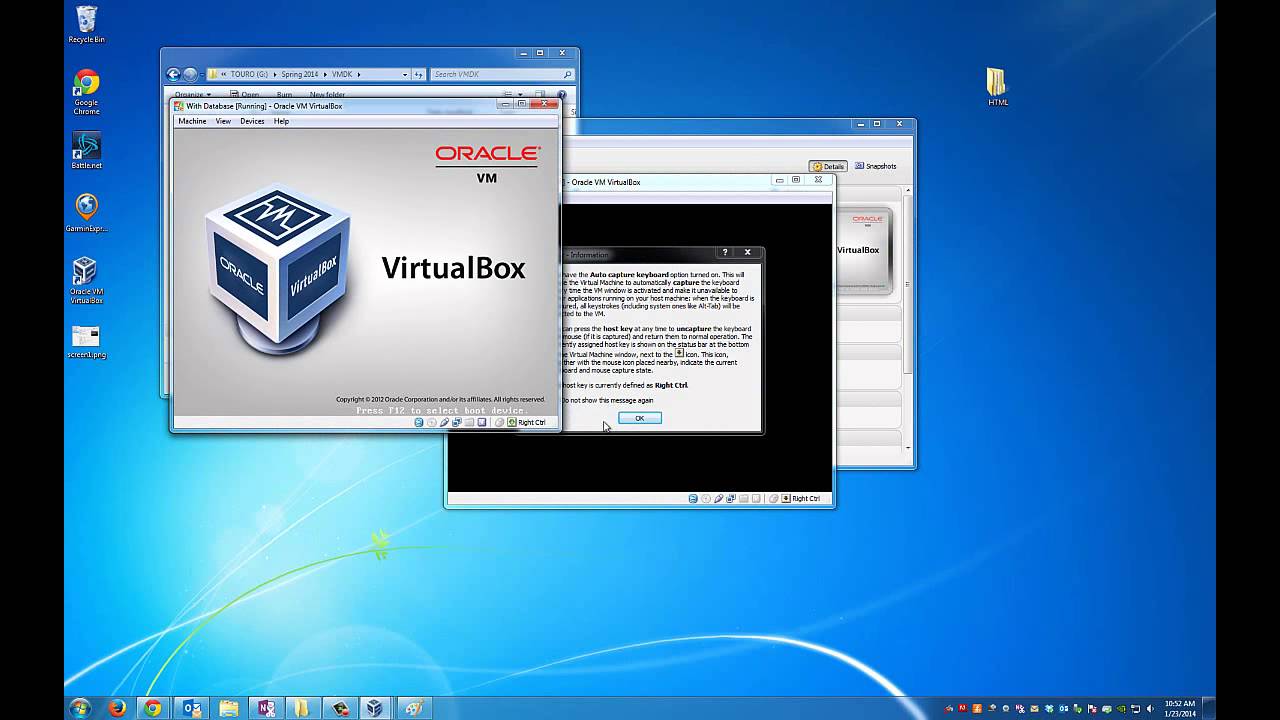Switch to Details view in VirtualBox Manager
This screenshot has height=720, width=1280.
click(x=828, y=166)
